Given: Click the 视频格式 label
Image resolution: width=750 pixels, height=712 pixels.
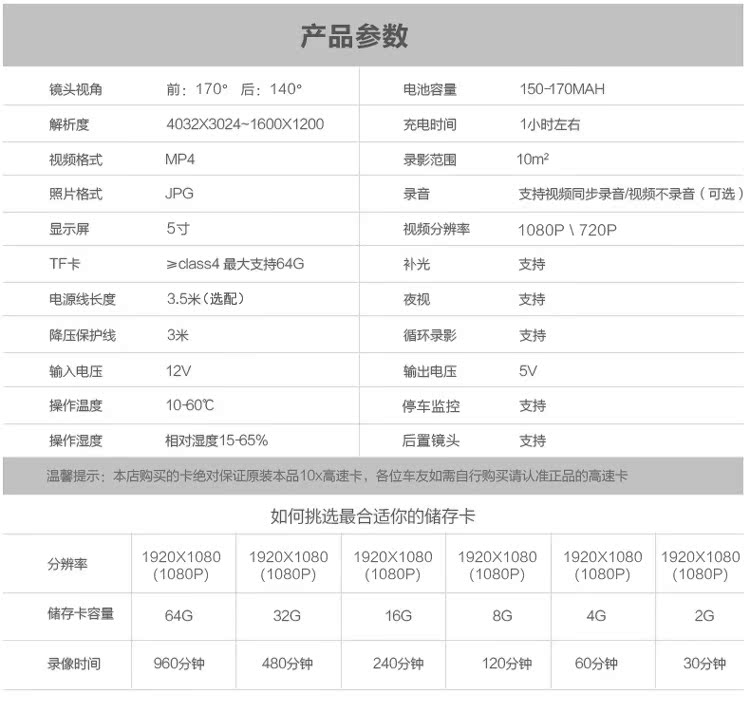Looking at the screenshot, I should pyautogui.click(x=76, y=160).
